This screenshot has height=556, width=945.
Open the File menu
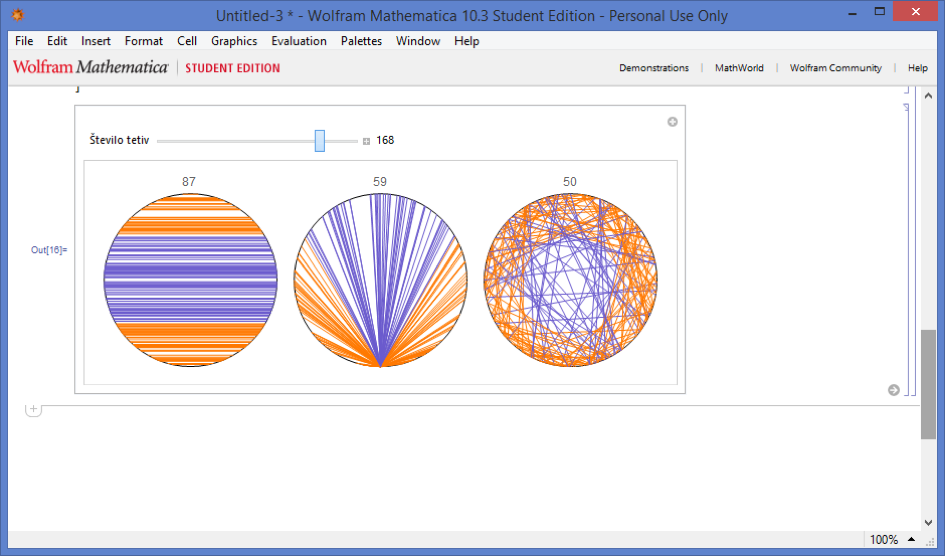point(24,41)
